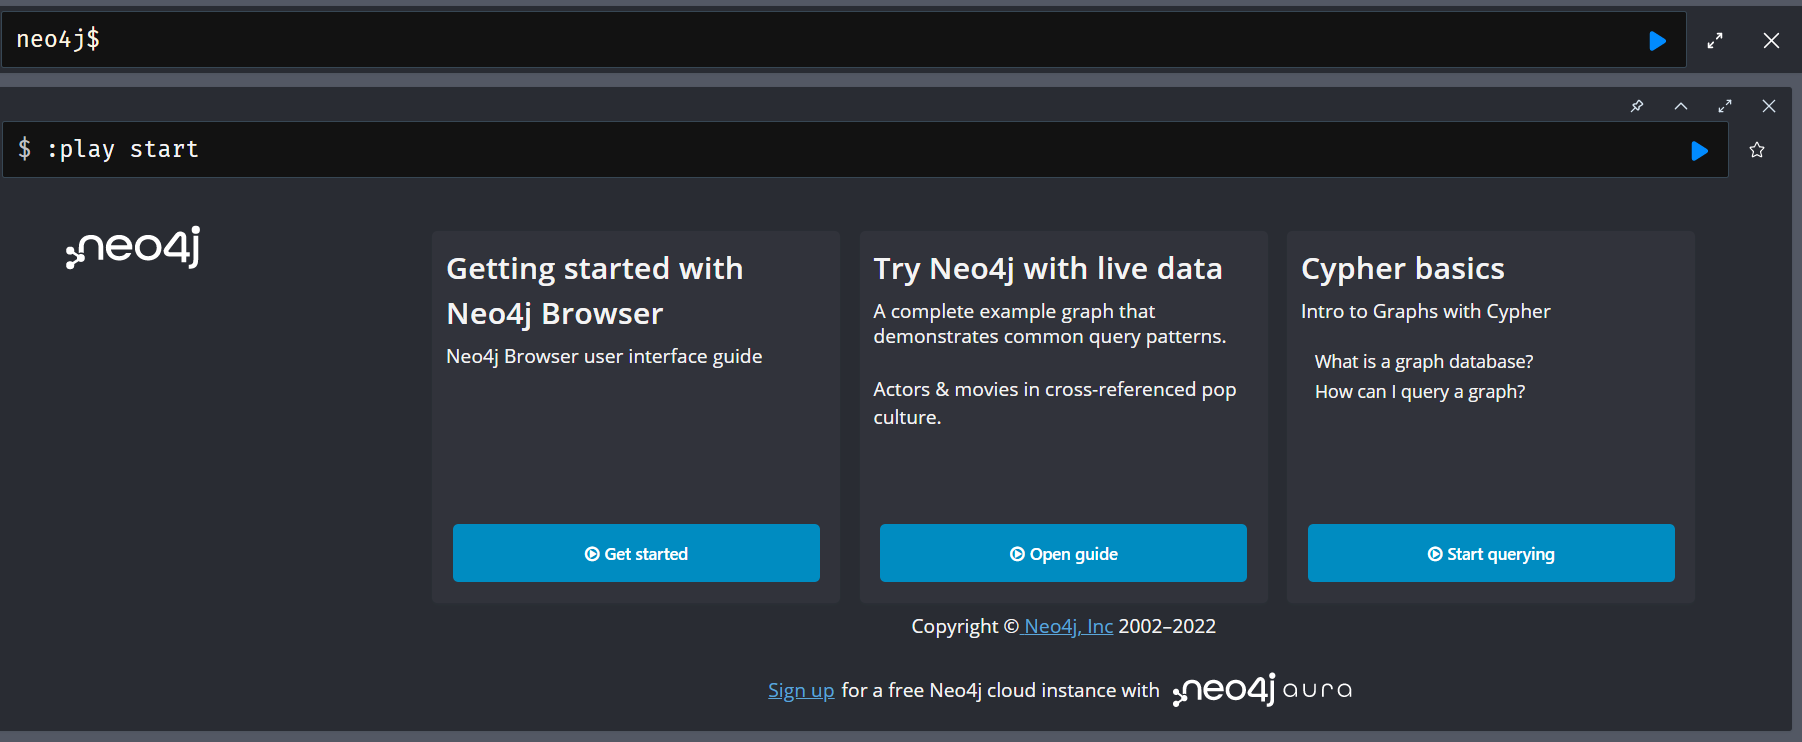This screenshot has height=742, width=1802.
Task: Click the text What is a graph database?
Action: pos(1424,361)
